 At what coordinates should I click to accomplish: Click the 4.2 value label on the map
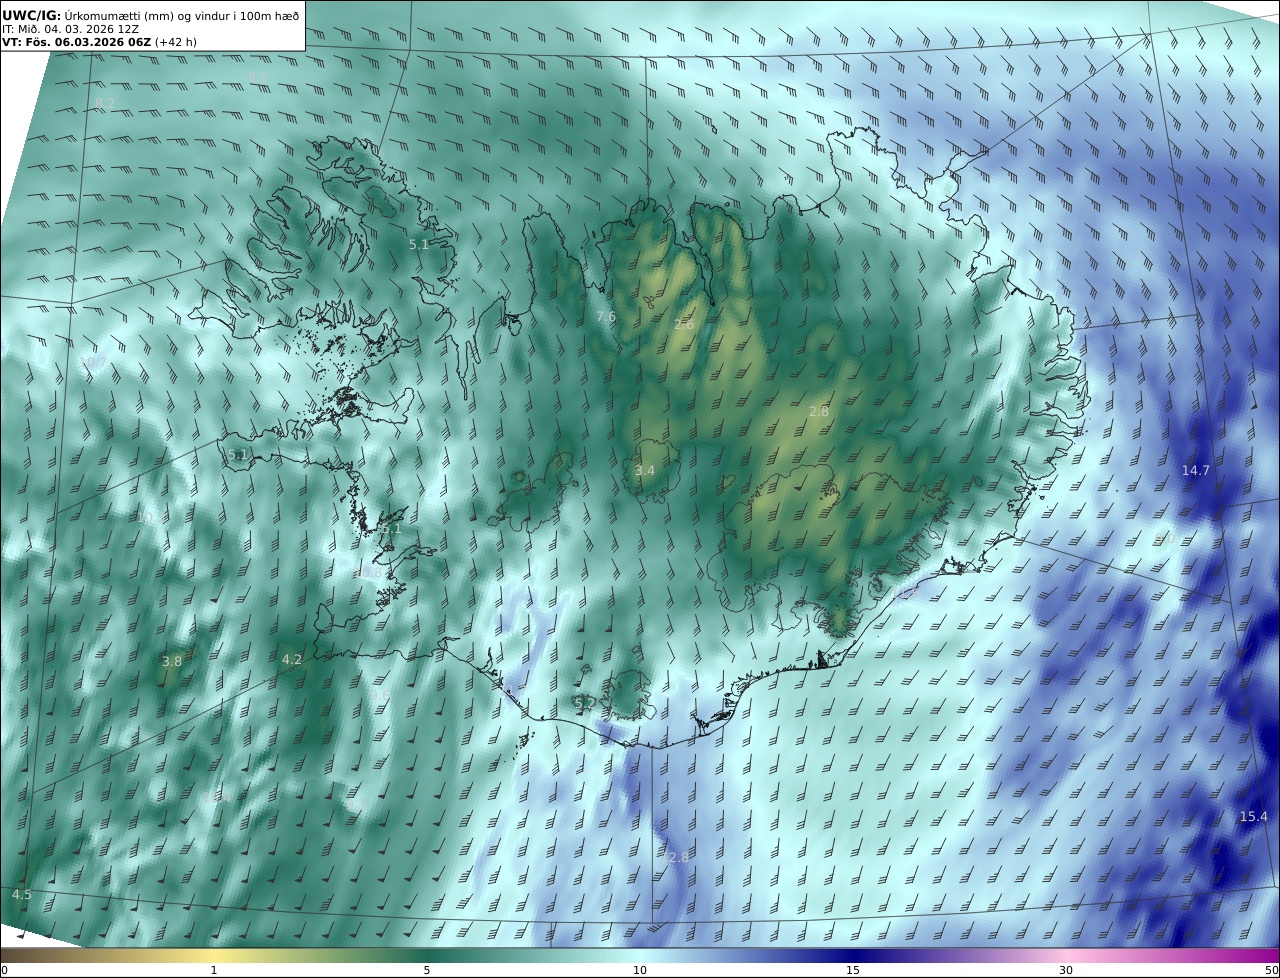(292, 660)
